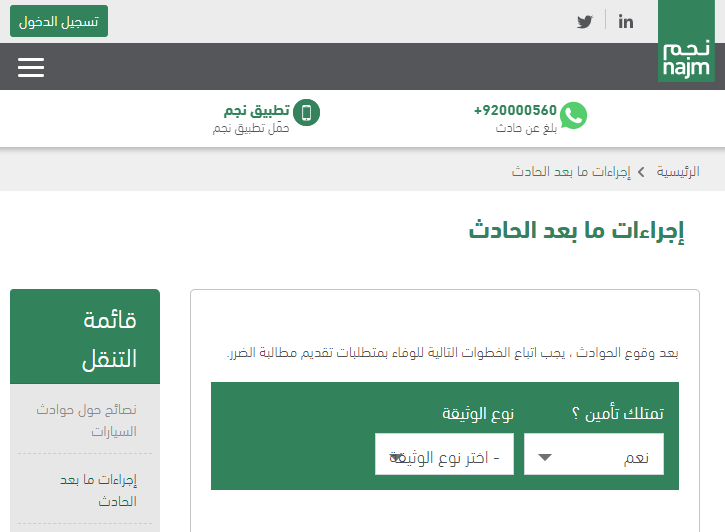Go to الرئيسية in the breadcrumb

678,171
